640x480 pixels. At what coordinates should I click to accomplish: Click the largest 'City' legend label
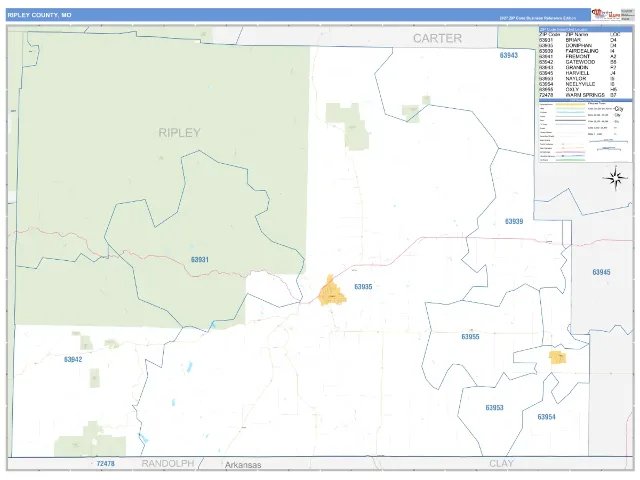pyautogui.click(x=619, y=109)
